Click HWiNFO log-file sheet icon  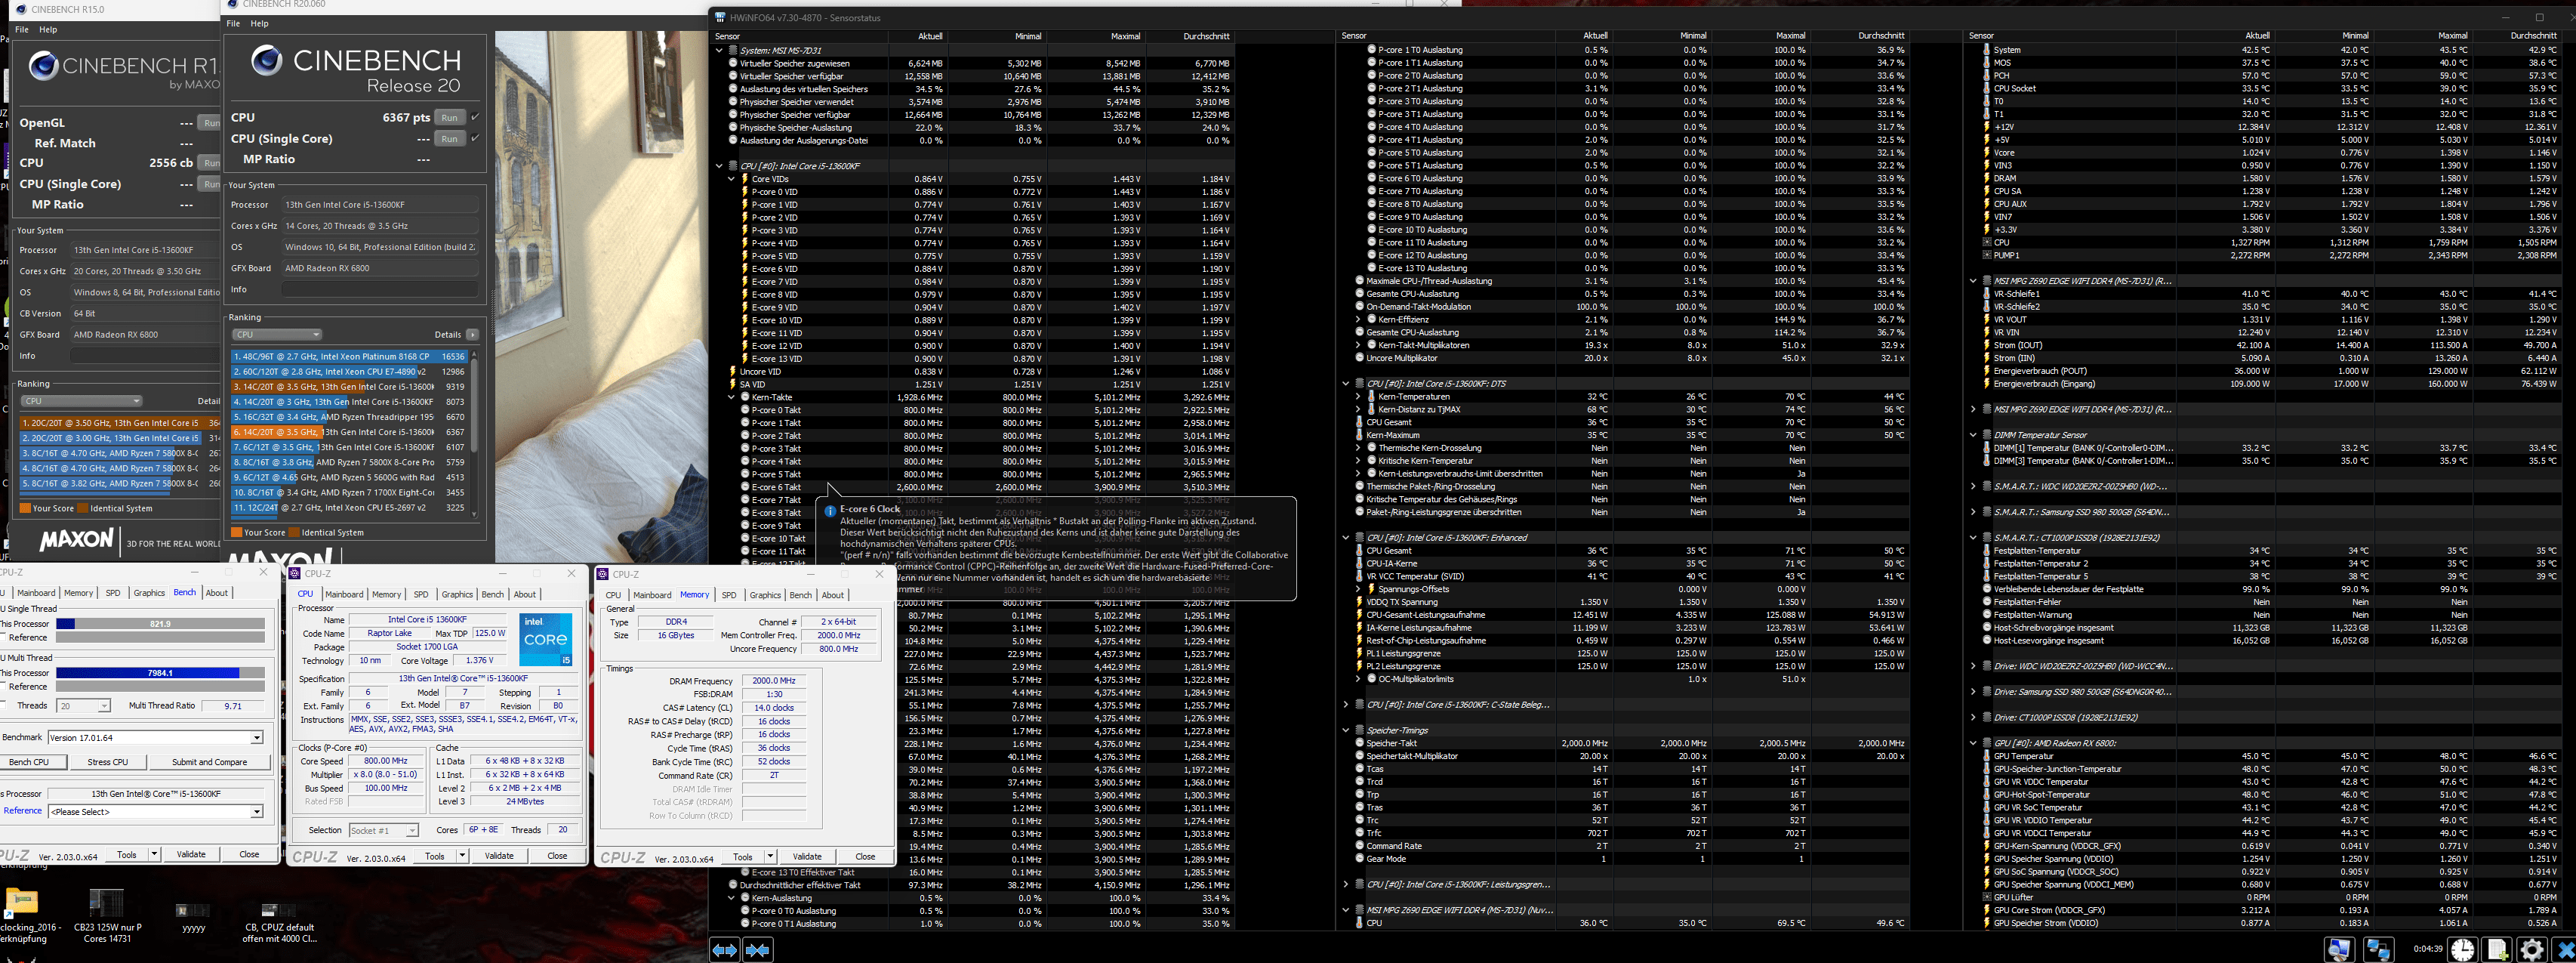tap(2498, 949)
